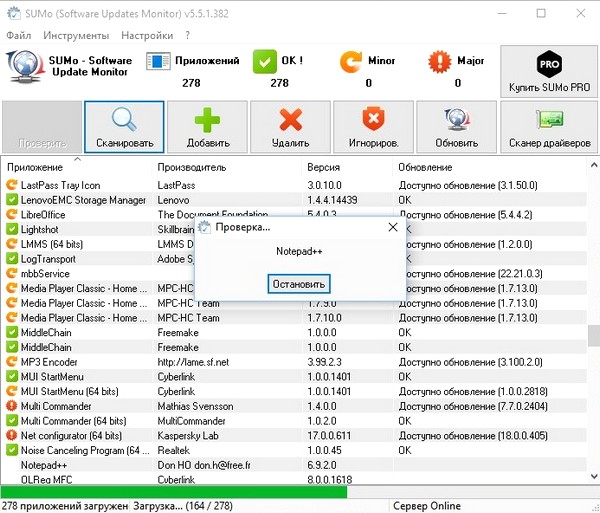Click the green check icon next to Lightshot
The image size is (600, 513).
(12, 229)
